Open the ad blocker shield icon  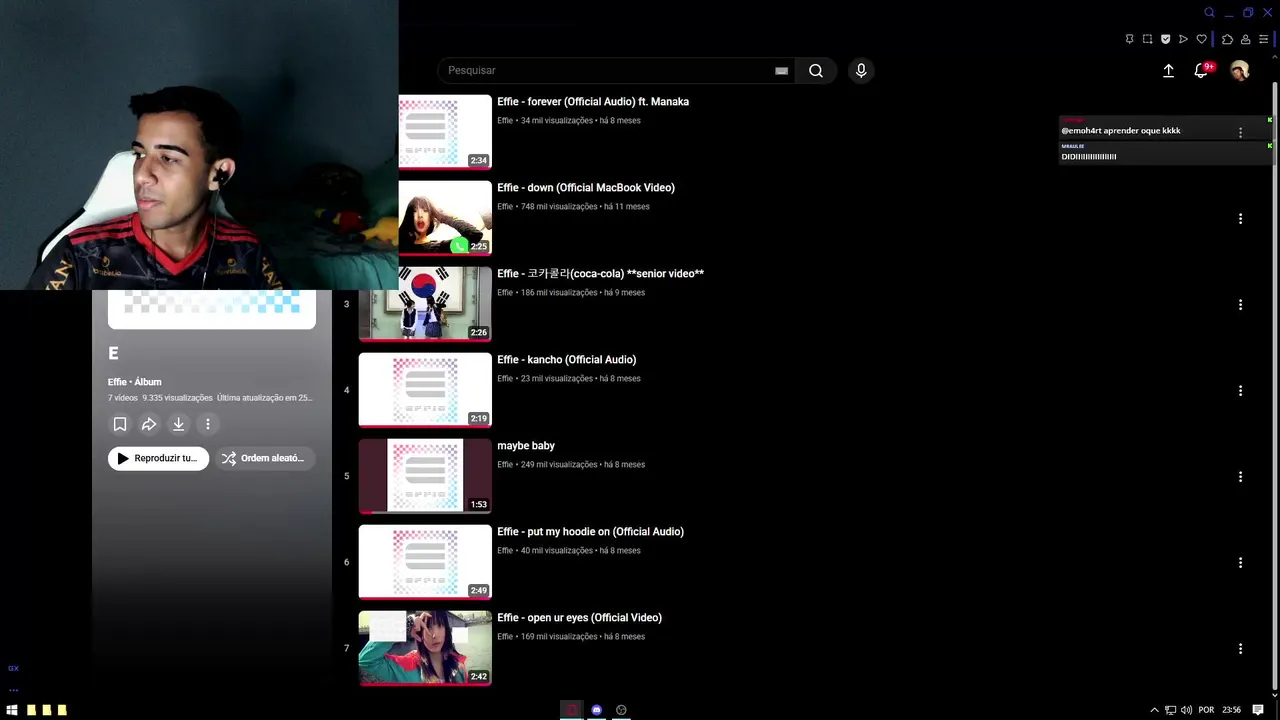tap(1165, 39)
